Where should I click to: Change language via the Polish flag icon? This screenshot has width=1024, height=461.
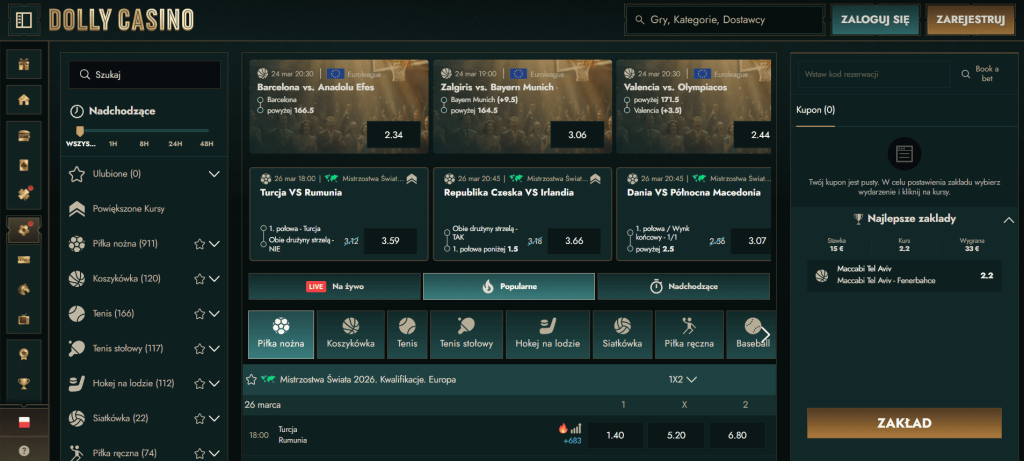tap(24, 422)
